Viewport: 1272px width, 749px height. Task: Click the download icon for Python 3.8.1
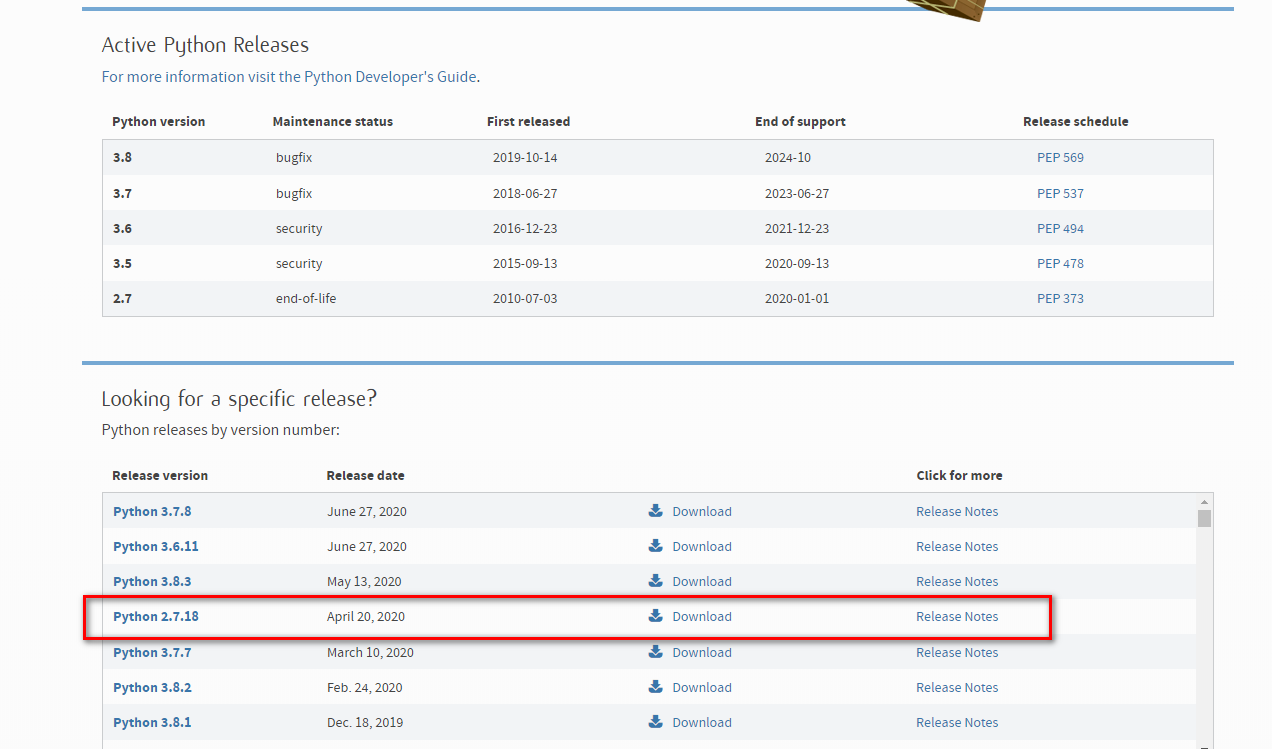(656, 721)
